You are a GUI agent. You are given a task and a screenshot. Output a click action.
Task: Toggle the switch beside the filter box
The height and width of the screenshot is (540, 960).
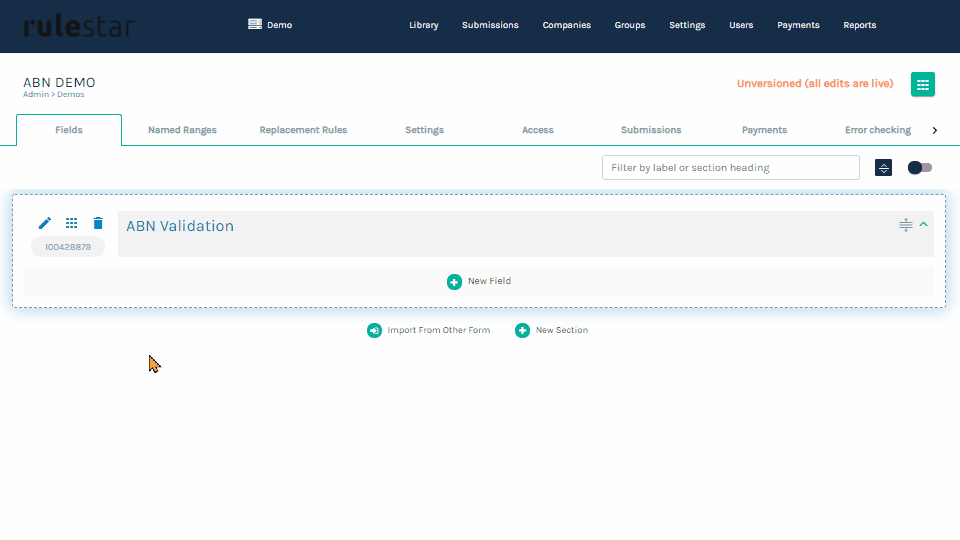[x=920, y=168]
